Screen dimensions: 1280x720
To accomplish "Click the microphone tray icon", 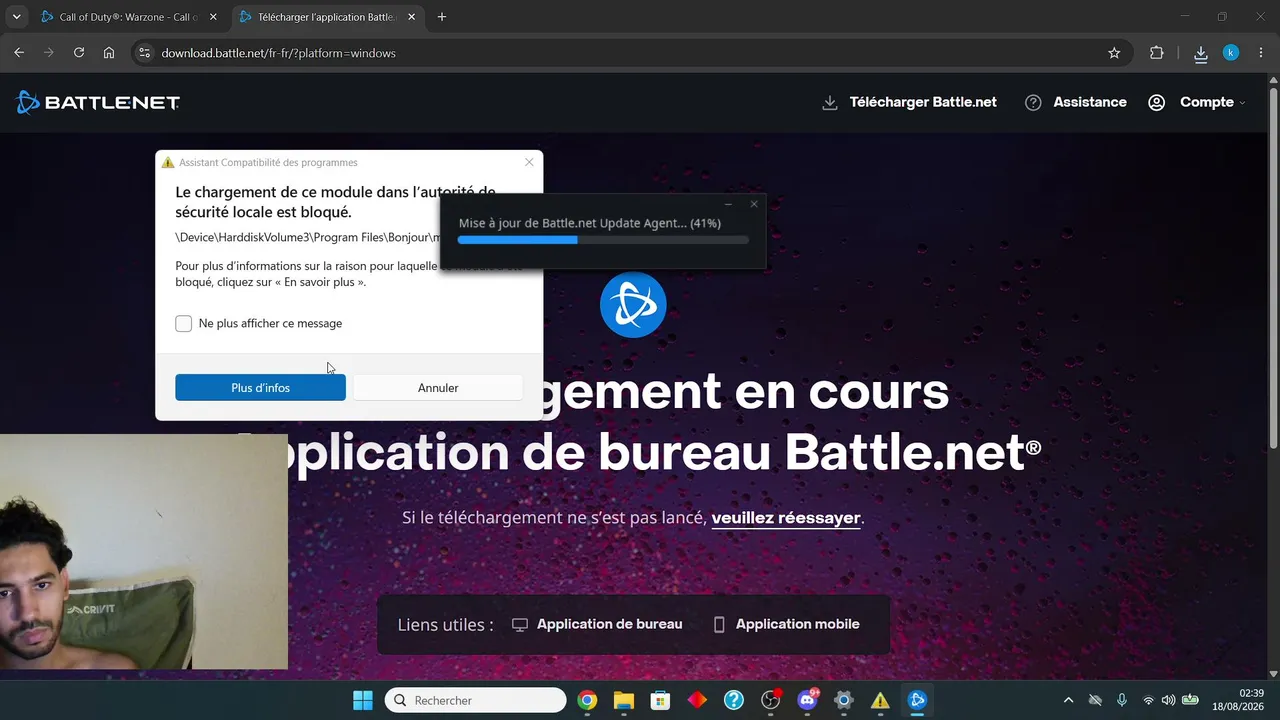I will pyautogui.click(x=1122, y=700).
